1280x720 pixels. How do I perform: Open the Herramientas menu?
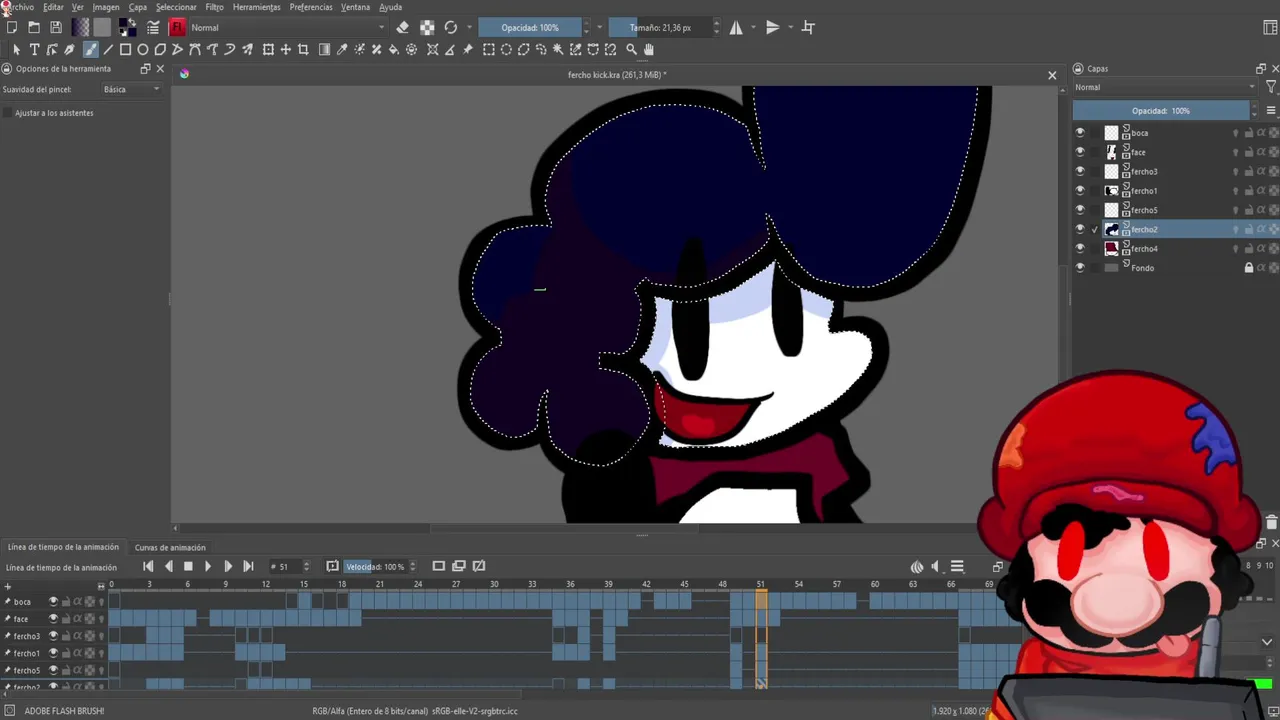pos(256,7)
